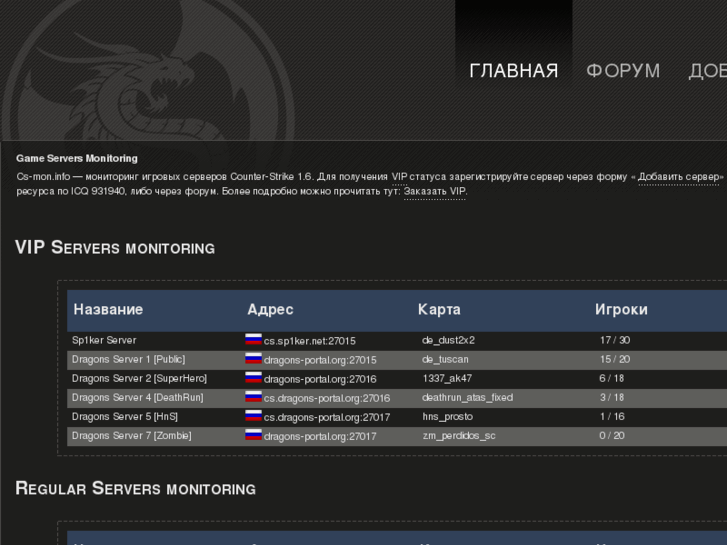Viewport: 727px width, 545px height.
Task: Click player count 3 / 18
Action: pyautogui.click(x=612, y=398)
